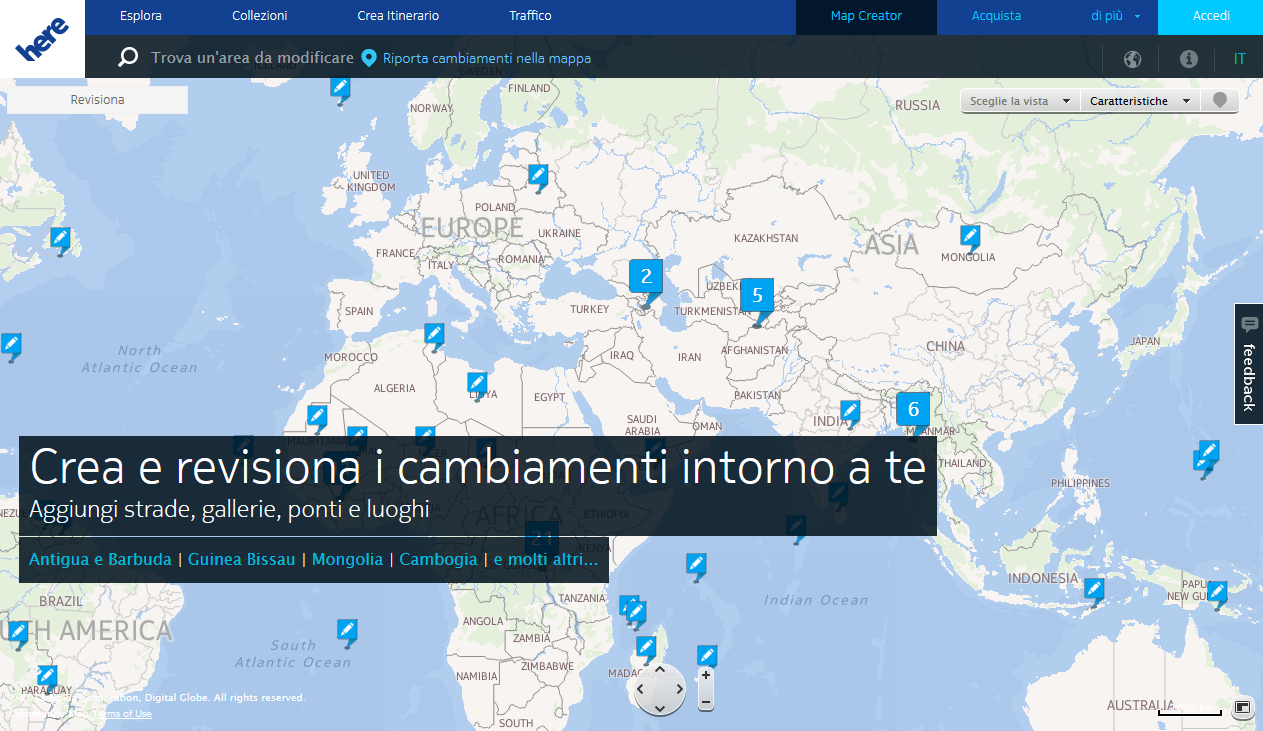This screenshot has width=1263, height=731.
Task: Click the edit marker over Mauritania
Action: pos(317,417)
